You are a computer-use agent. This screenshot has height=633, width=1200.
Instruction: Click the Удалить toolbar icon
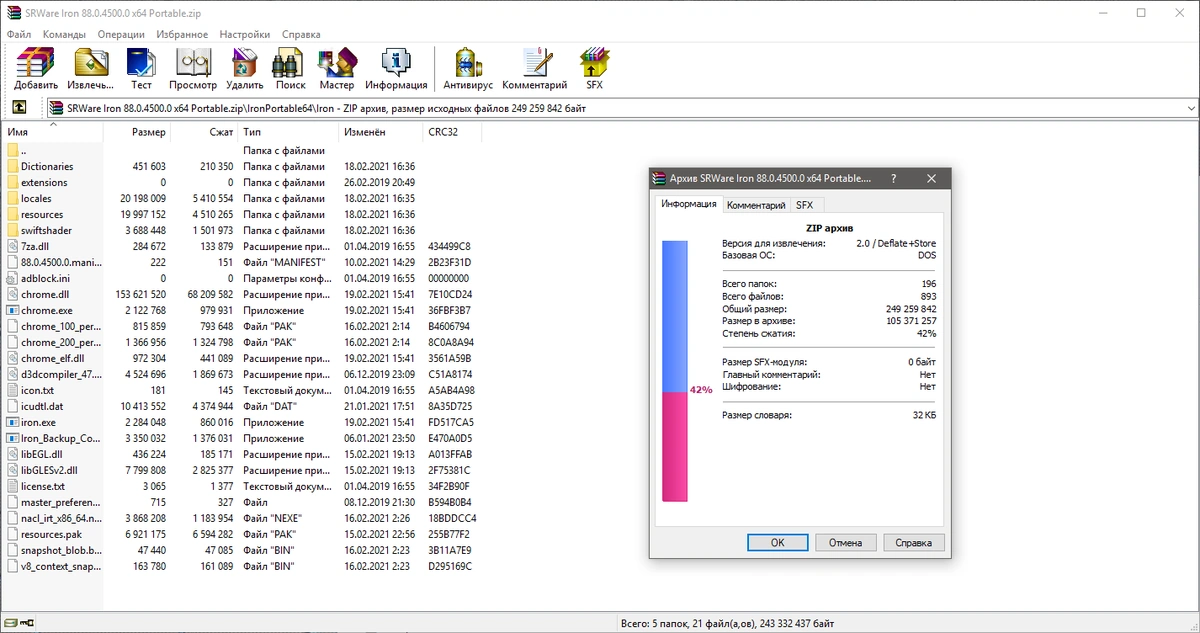[245, 62]
